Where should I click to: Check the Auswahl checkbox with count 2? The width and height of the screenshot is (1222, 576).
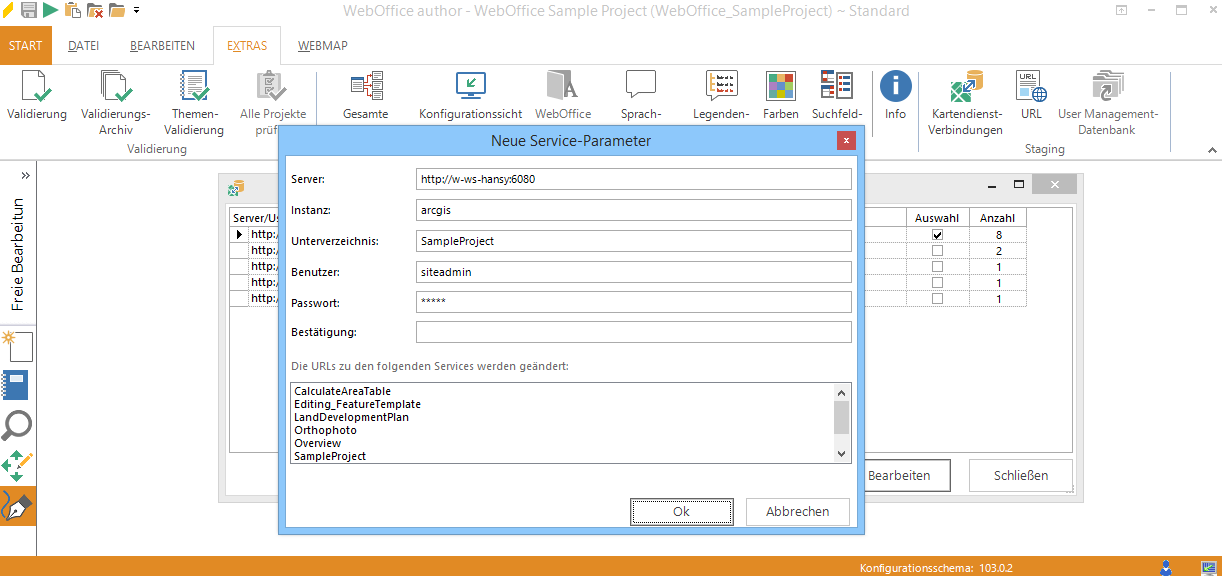pos(937,251)
